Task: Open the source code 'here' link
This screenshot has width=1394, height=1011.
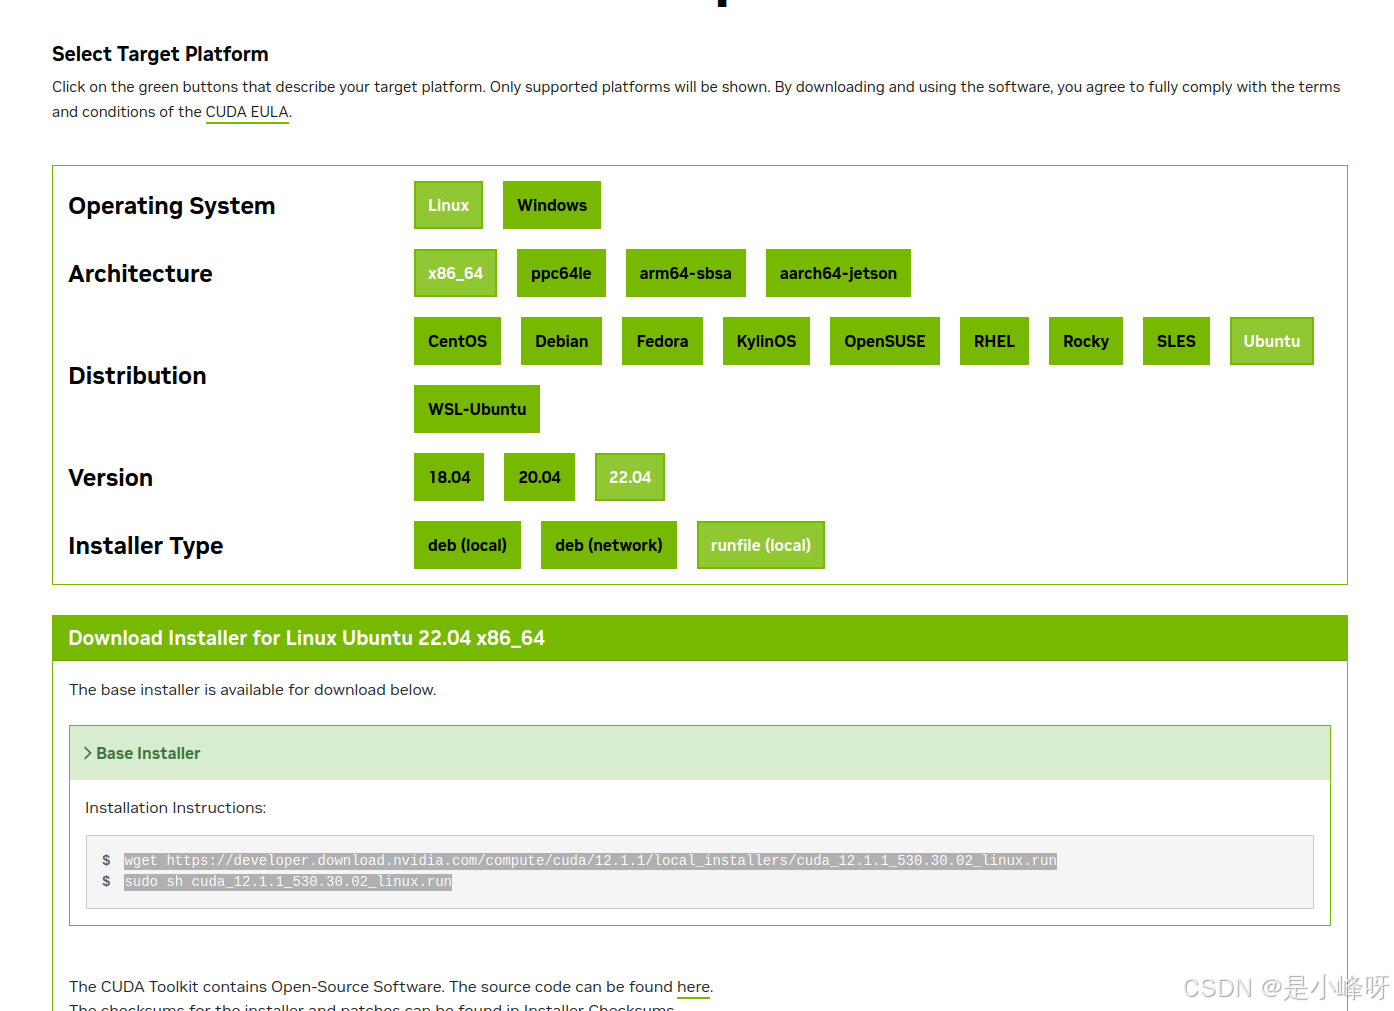Action: pyautogui.click(x=693, y=987)
